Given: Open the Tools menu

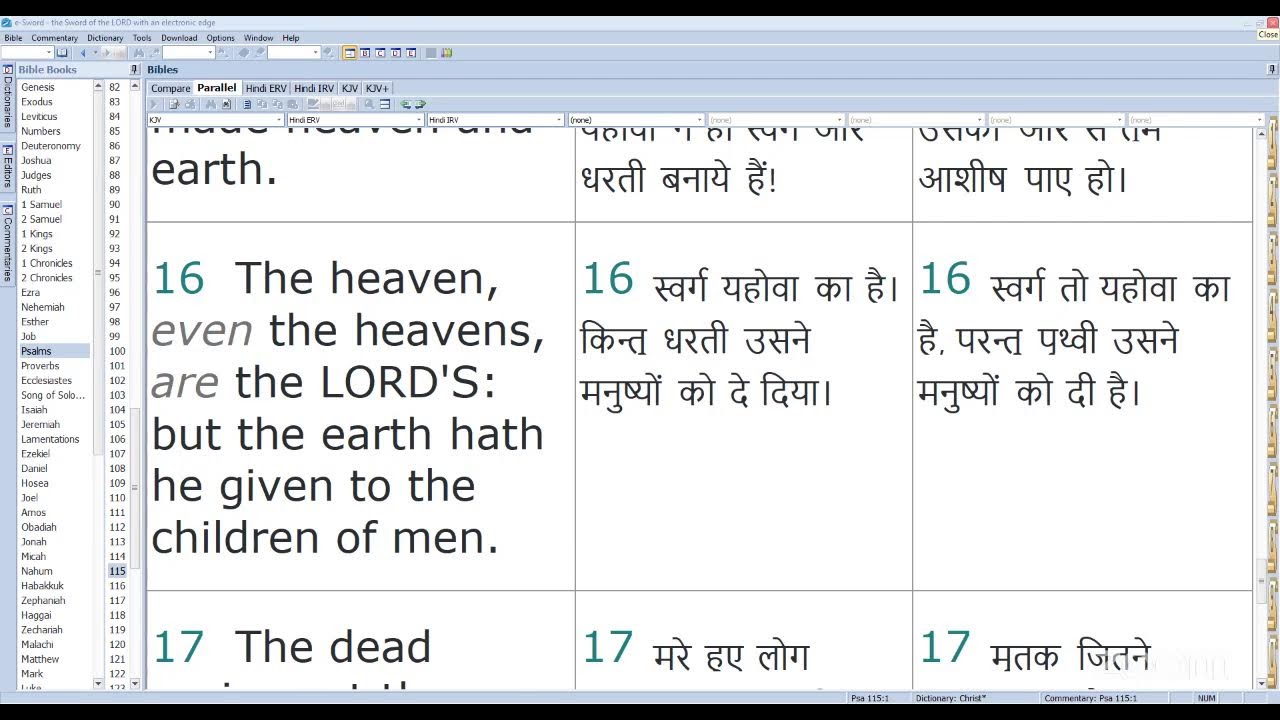Looking at the screenshot, I should click(142, 38).
